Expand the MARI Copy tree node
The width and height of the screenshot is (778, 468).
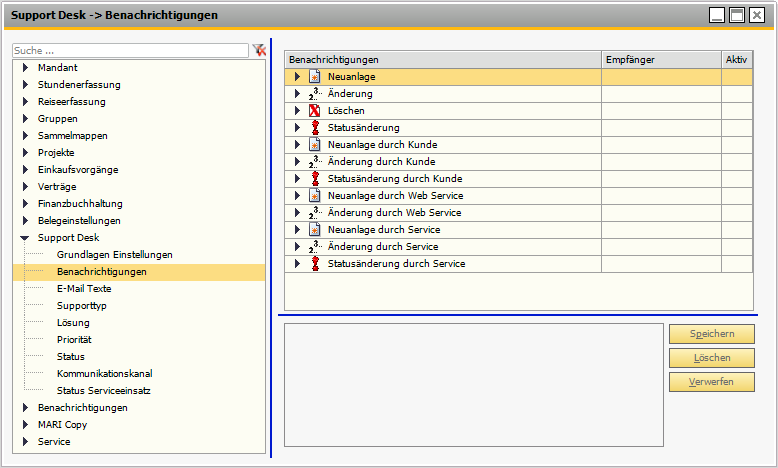click(25, 424)
